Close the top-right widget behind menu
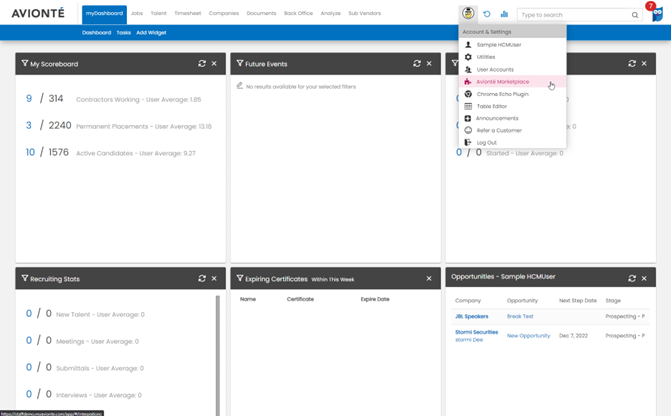This screenshot has width=671, height=416. [644, 63]
